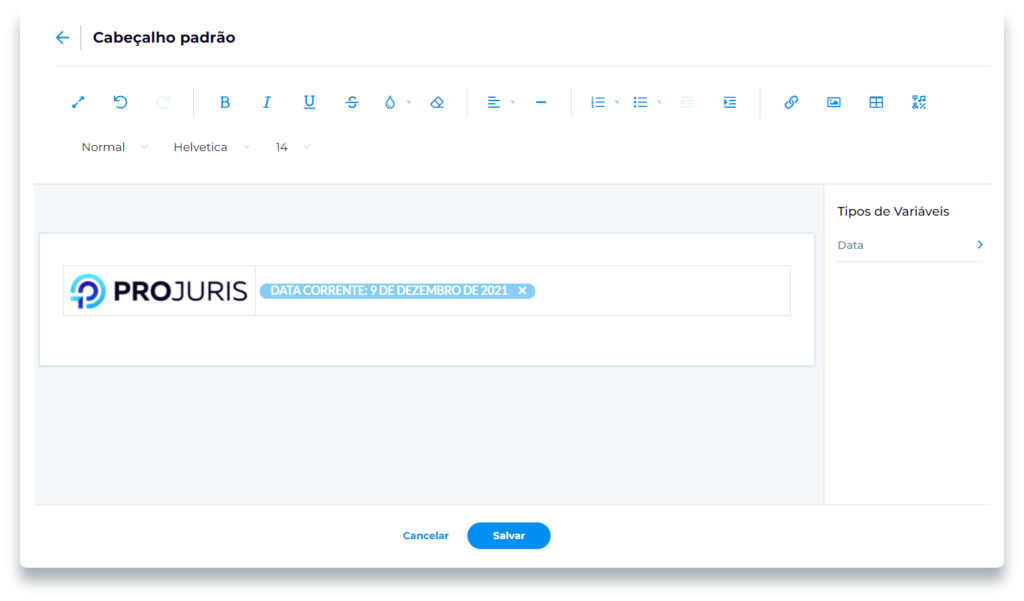
Task: Insert an image using picture icon
Action: (834, 102)
